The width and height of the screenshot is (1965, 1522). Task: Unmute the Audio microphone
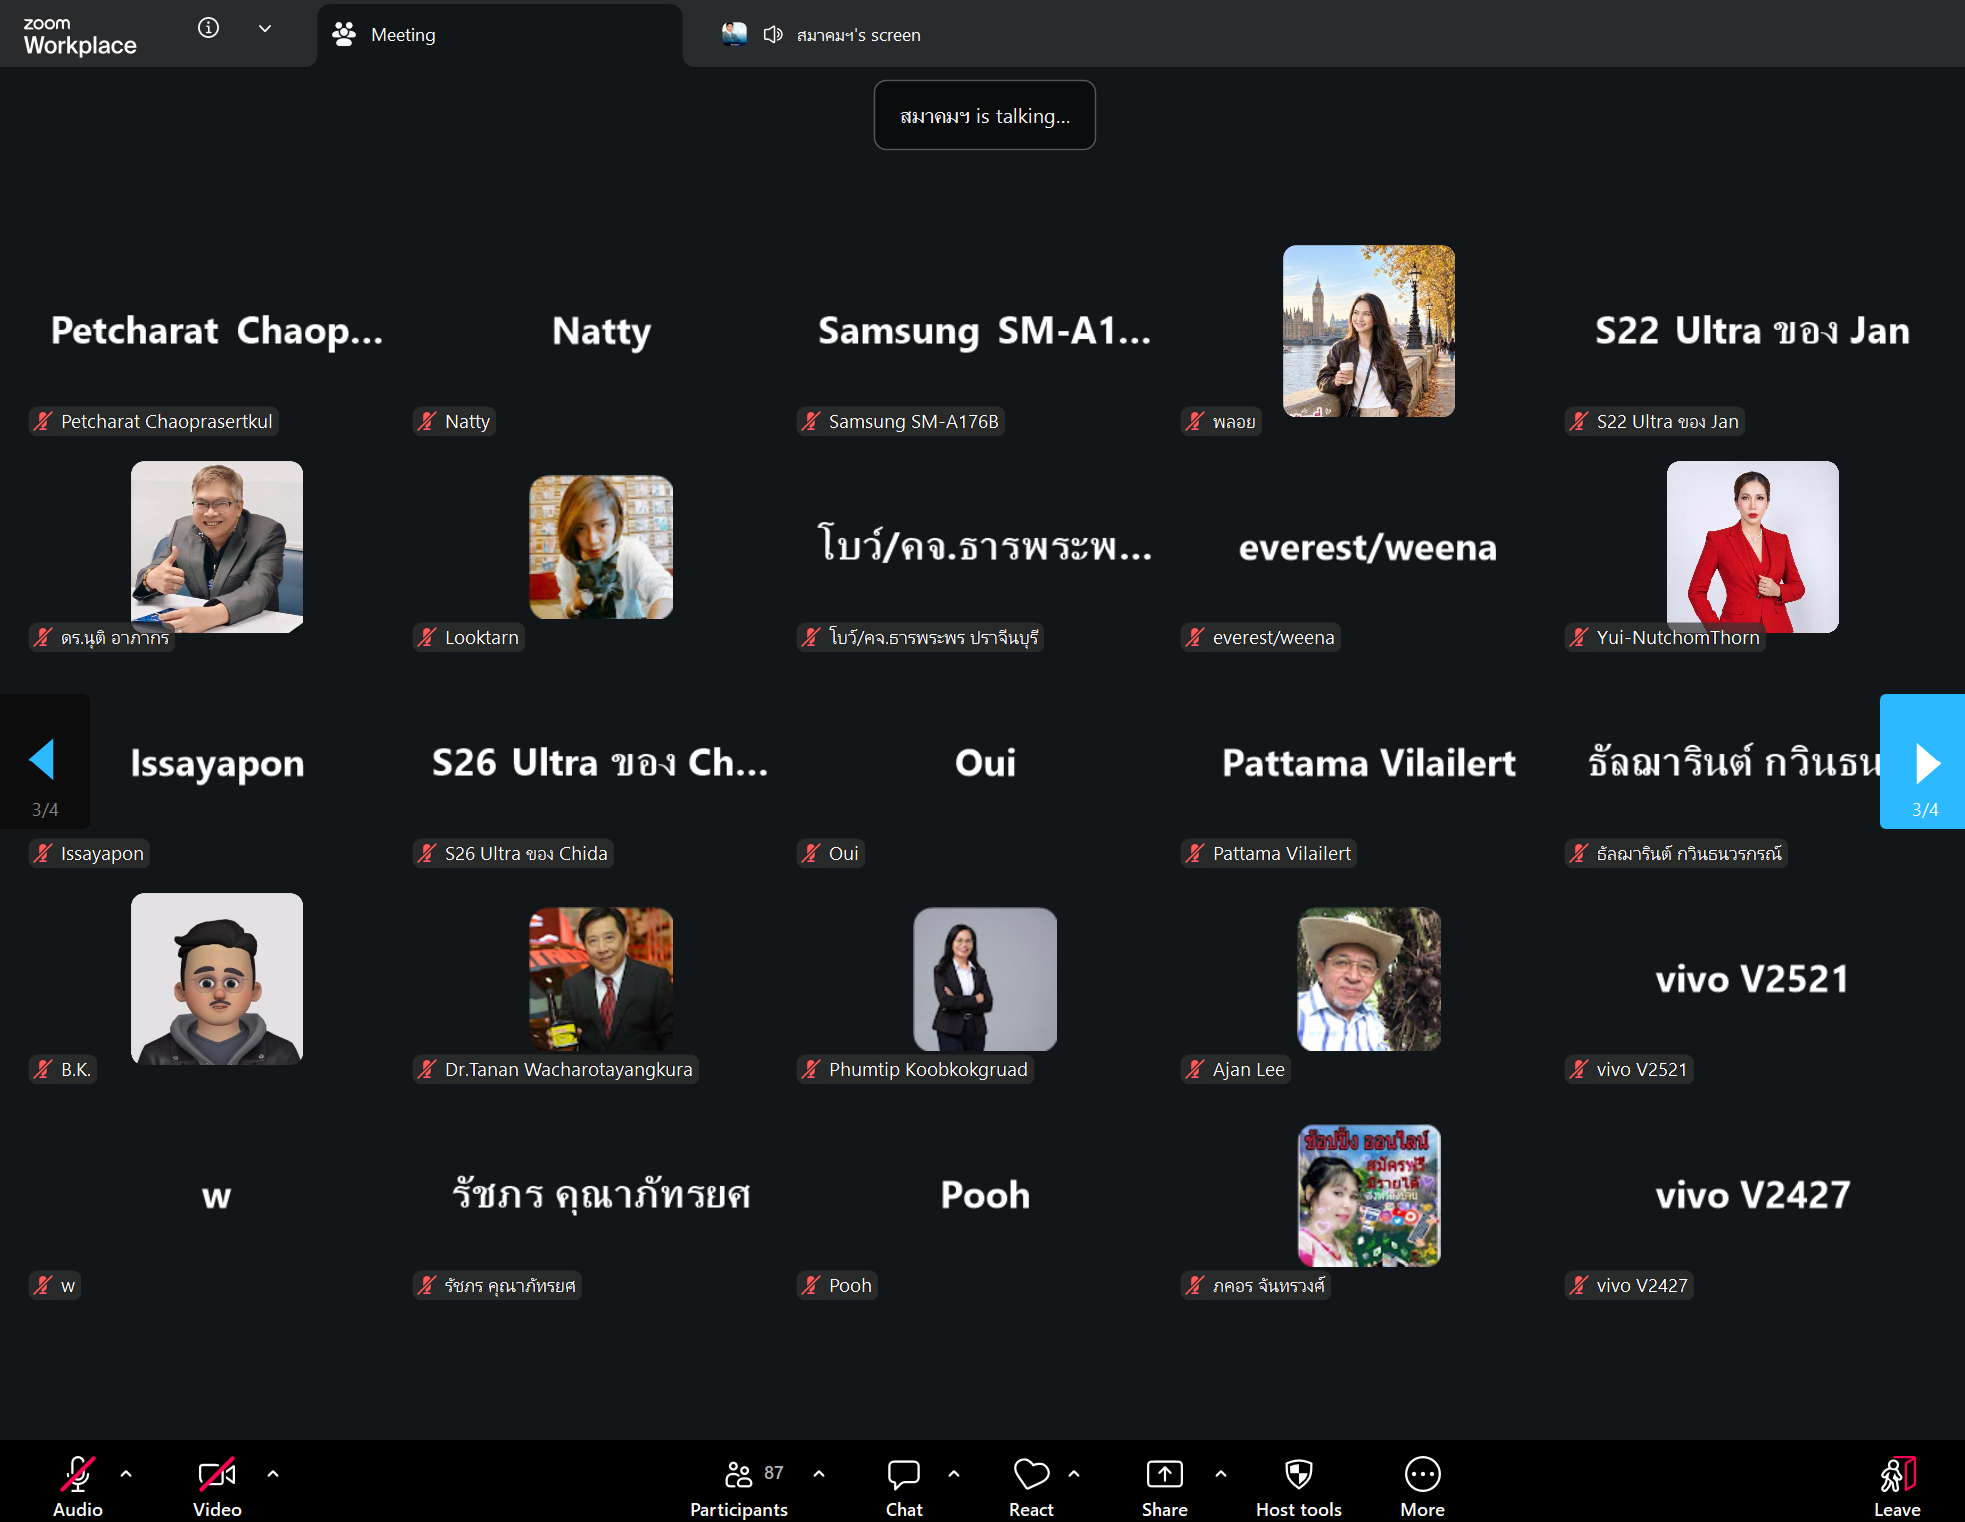coord(78,1474)
